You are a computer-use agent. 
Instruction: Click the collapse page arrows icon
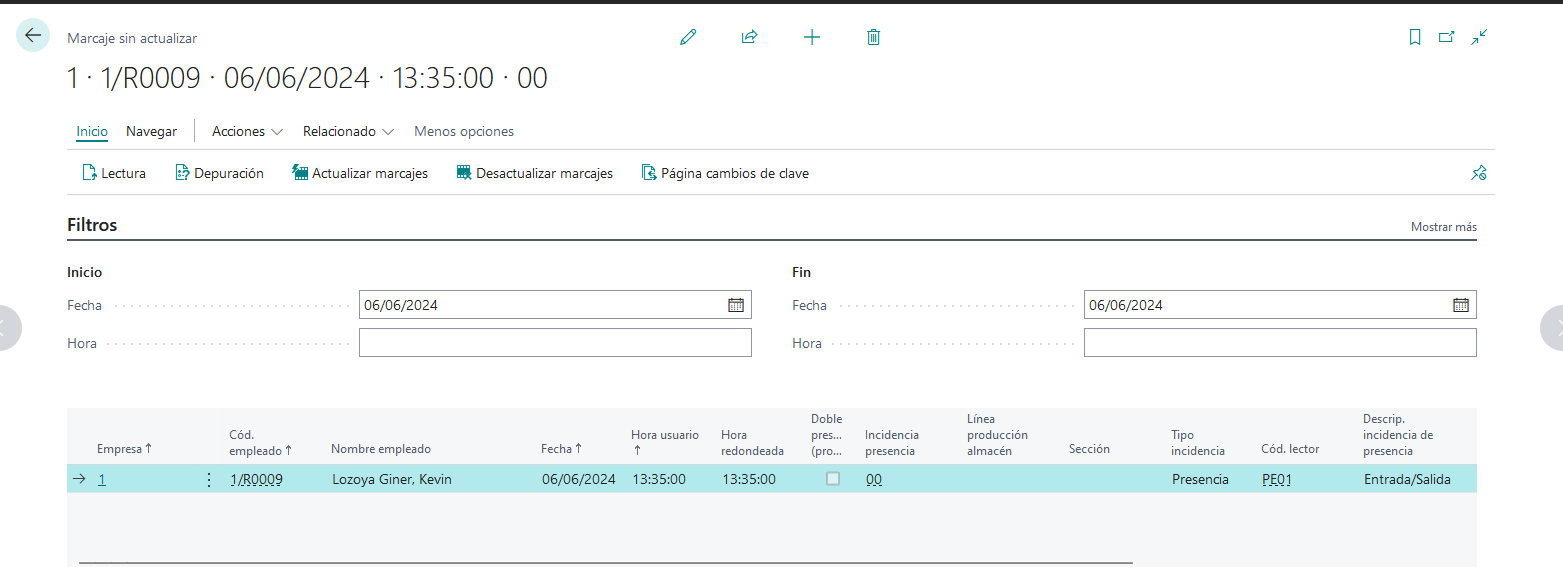click(x=1479, y=37)
